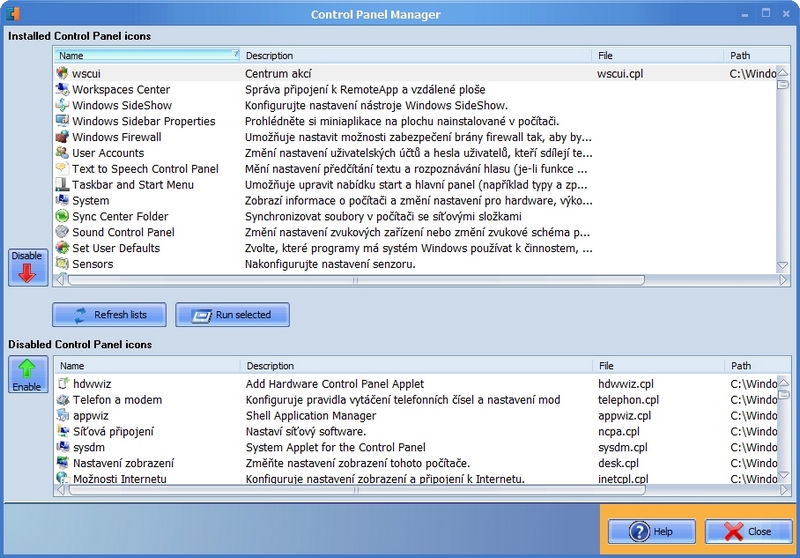The image size is (800, 558).
Task: Select the Centrum akcí description
Action: pos(278,73)
